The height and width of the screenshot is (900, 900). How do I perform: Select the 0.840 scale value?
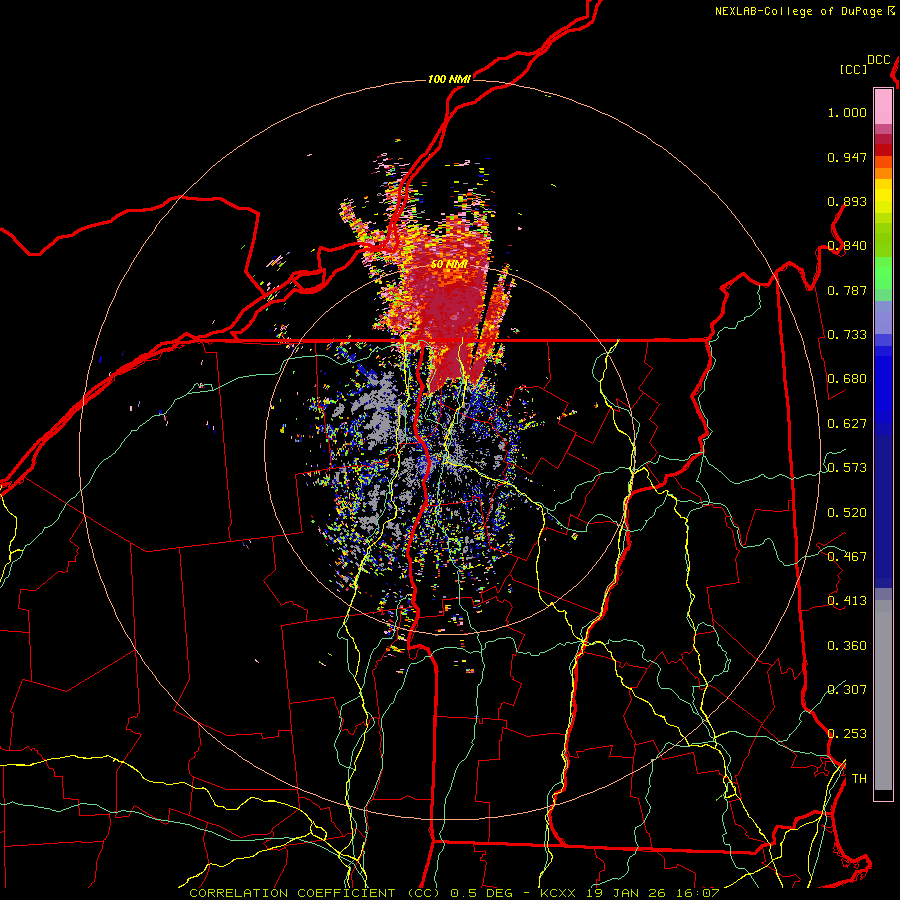pos(847,246)
